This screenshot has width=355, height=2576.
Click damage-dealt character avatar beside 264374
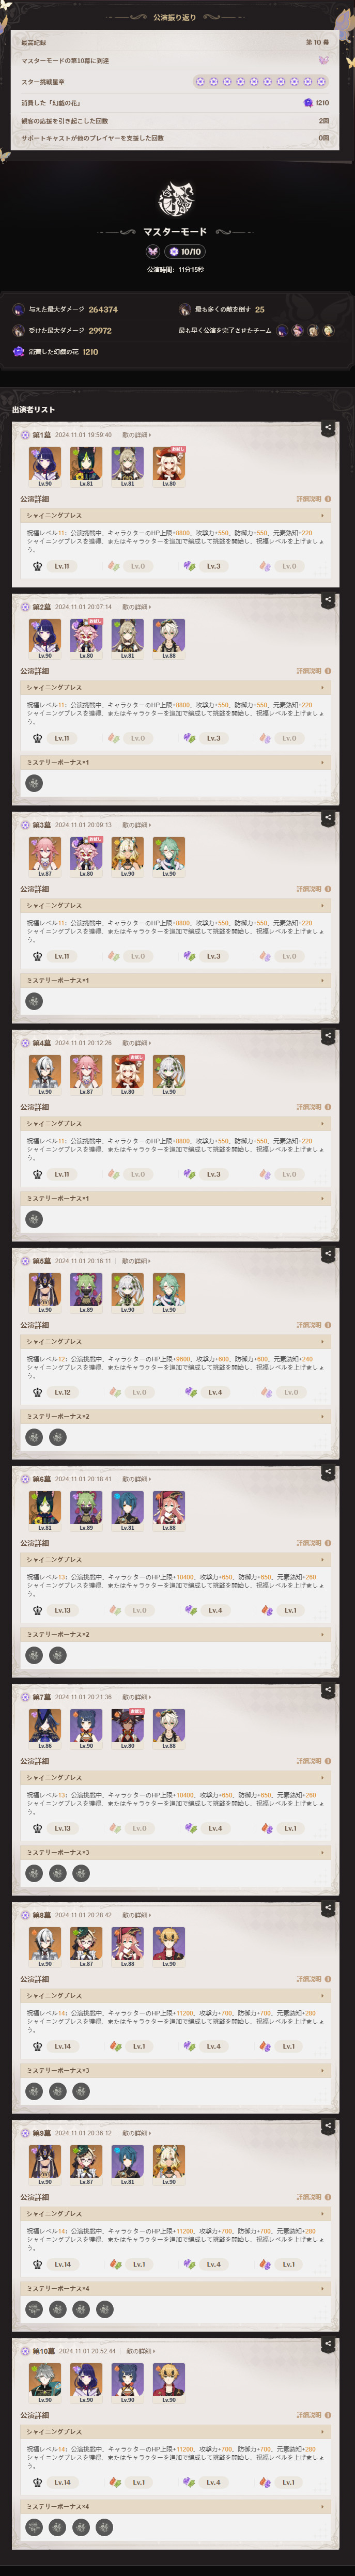pos(18,309)
